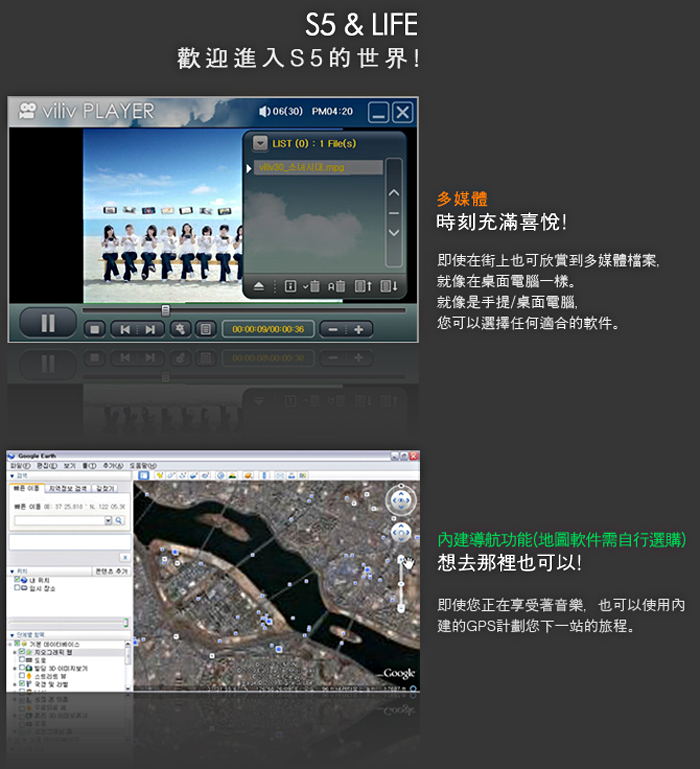Toggle the 도로 layer checkbox
Screen dimensions: 700x769
tap(22, 660)
